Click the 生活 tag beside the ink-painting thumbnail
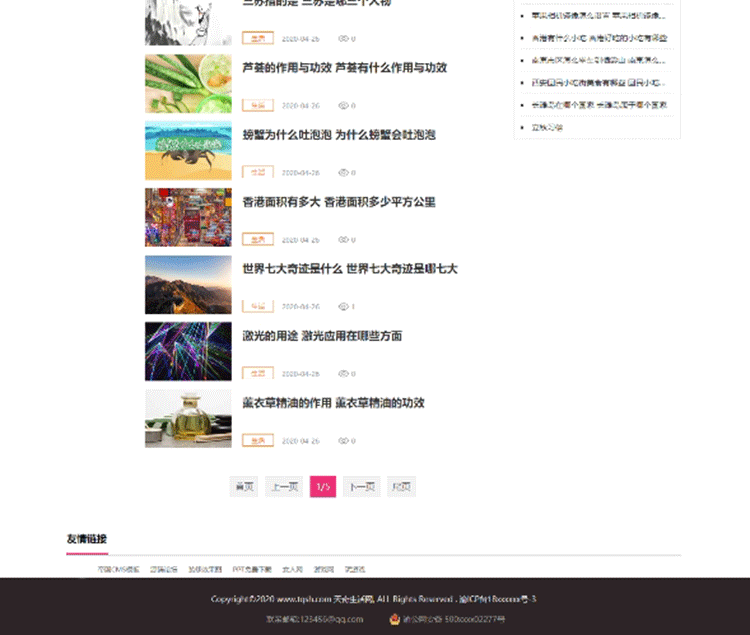The height and width of the screenshot is (635, 750). coord(258,38)
